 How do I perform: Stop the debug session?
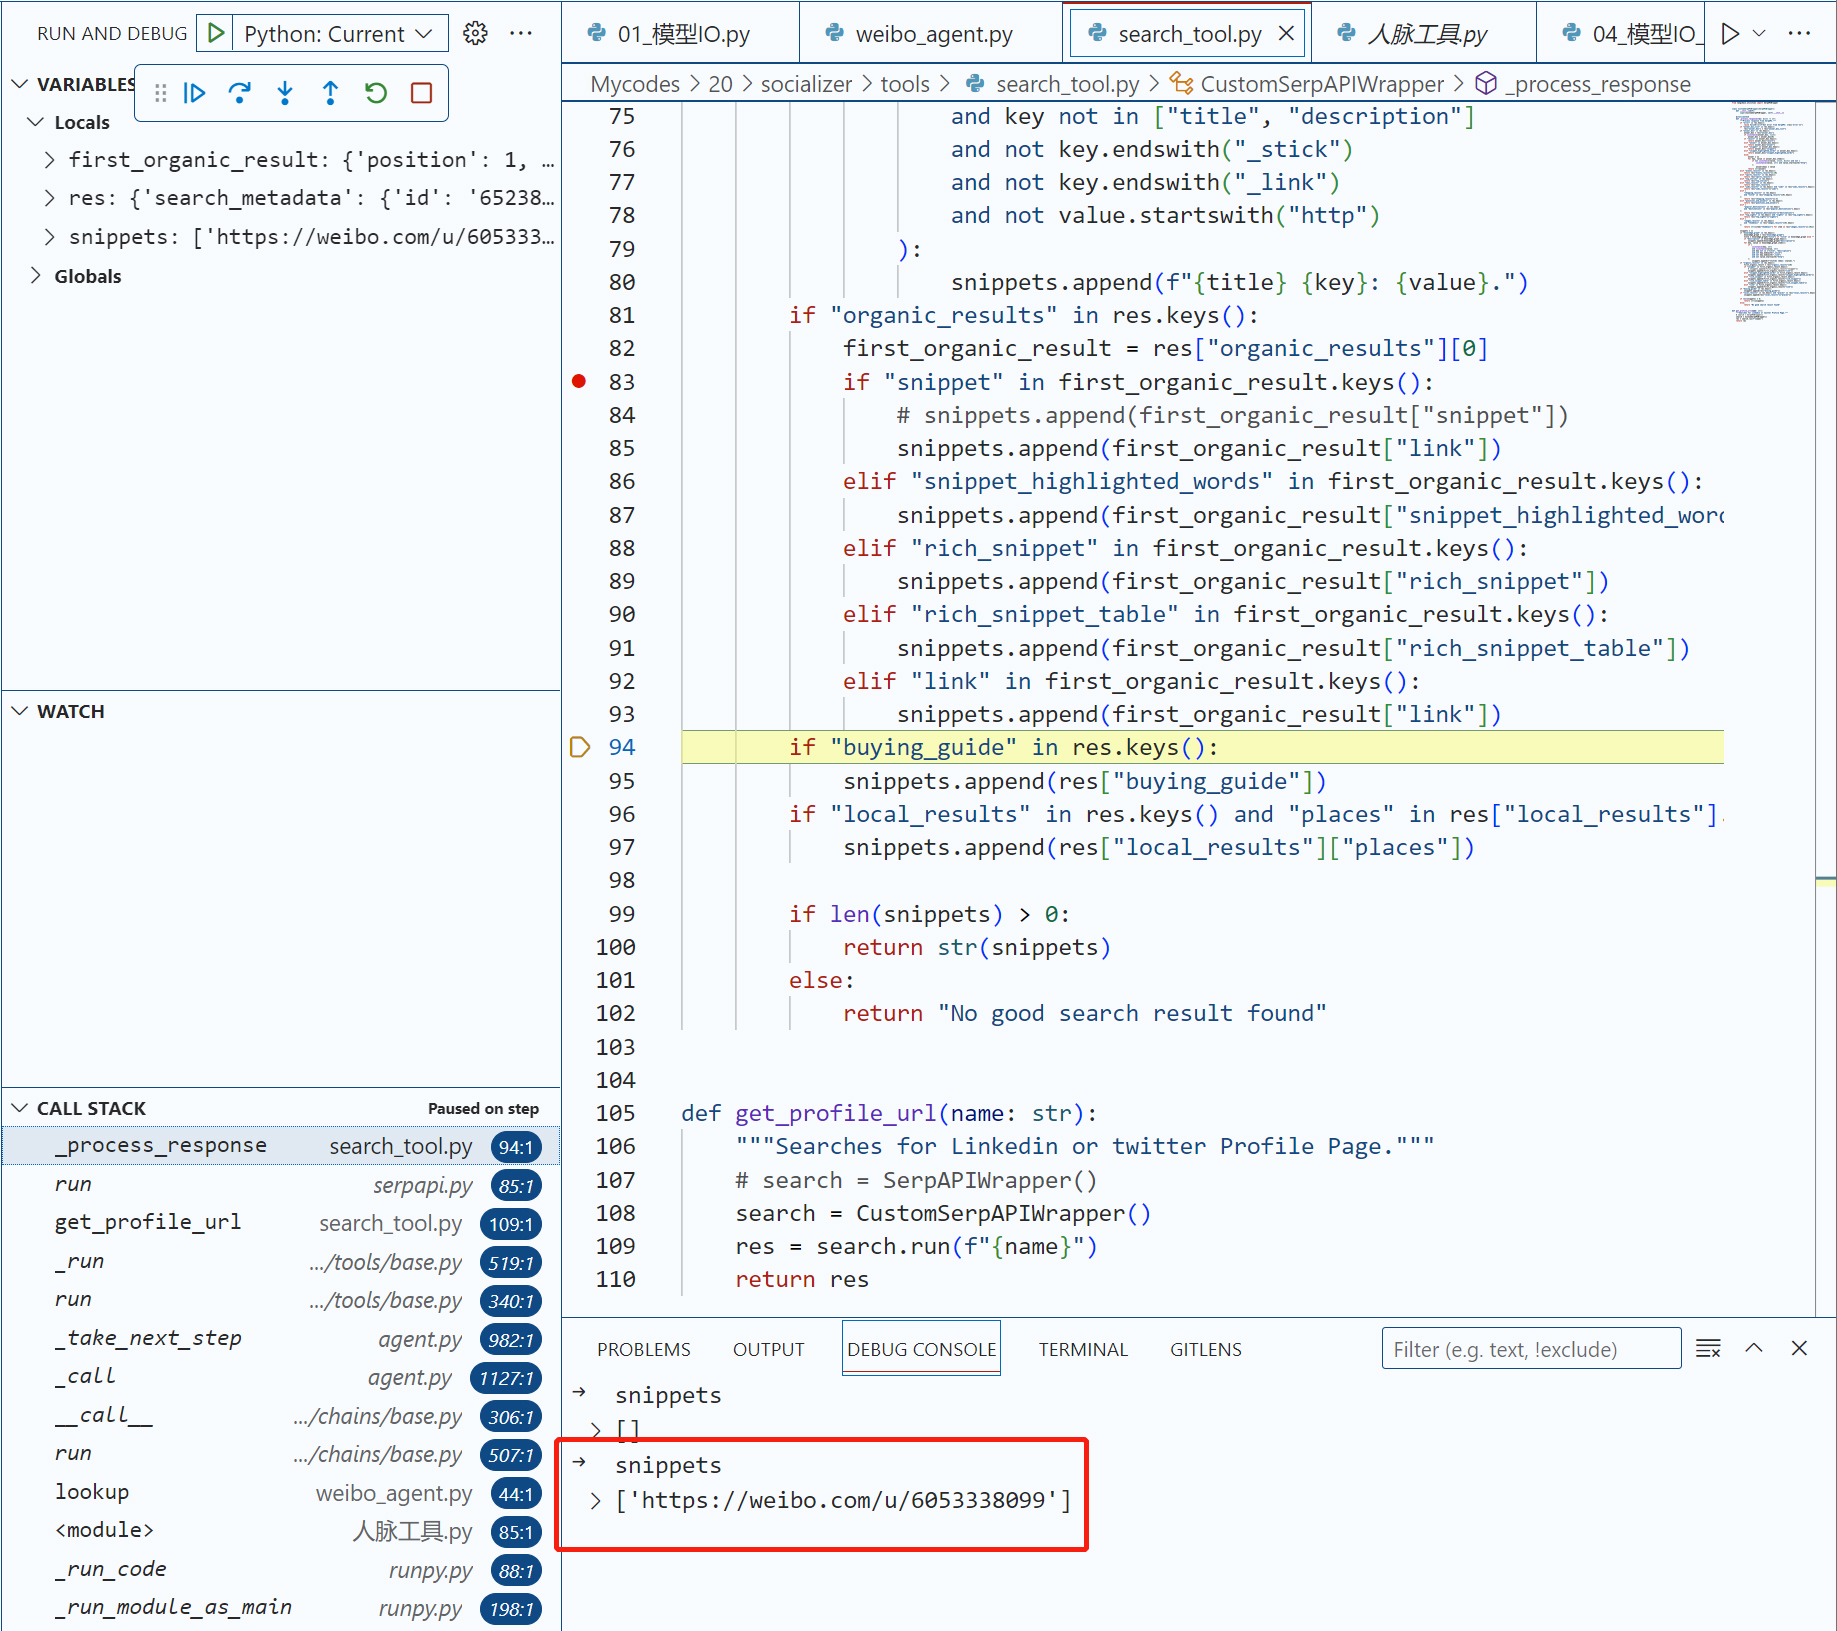[x=421, y=93]
